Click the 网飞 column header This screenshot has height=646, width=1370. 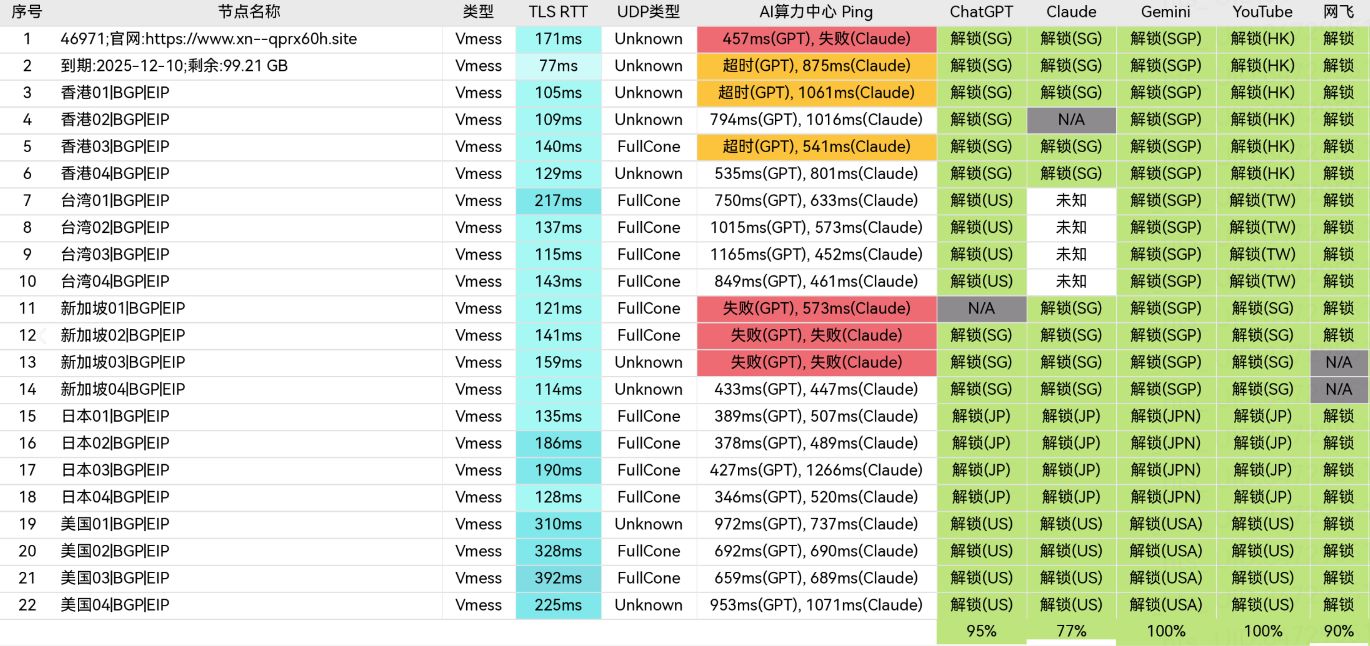1338,12
